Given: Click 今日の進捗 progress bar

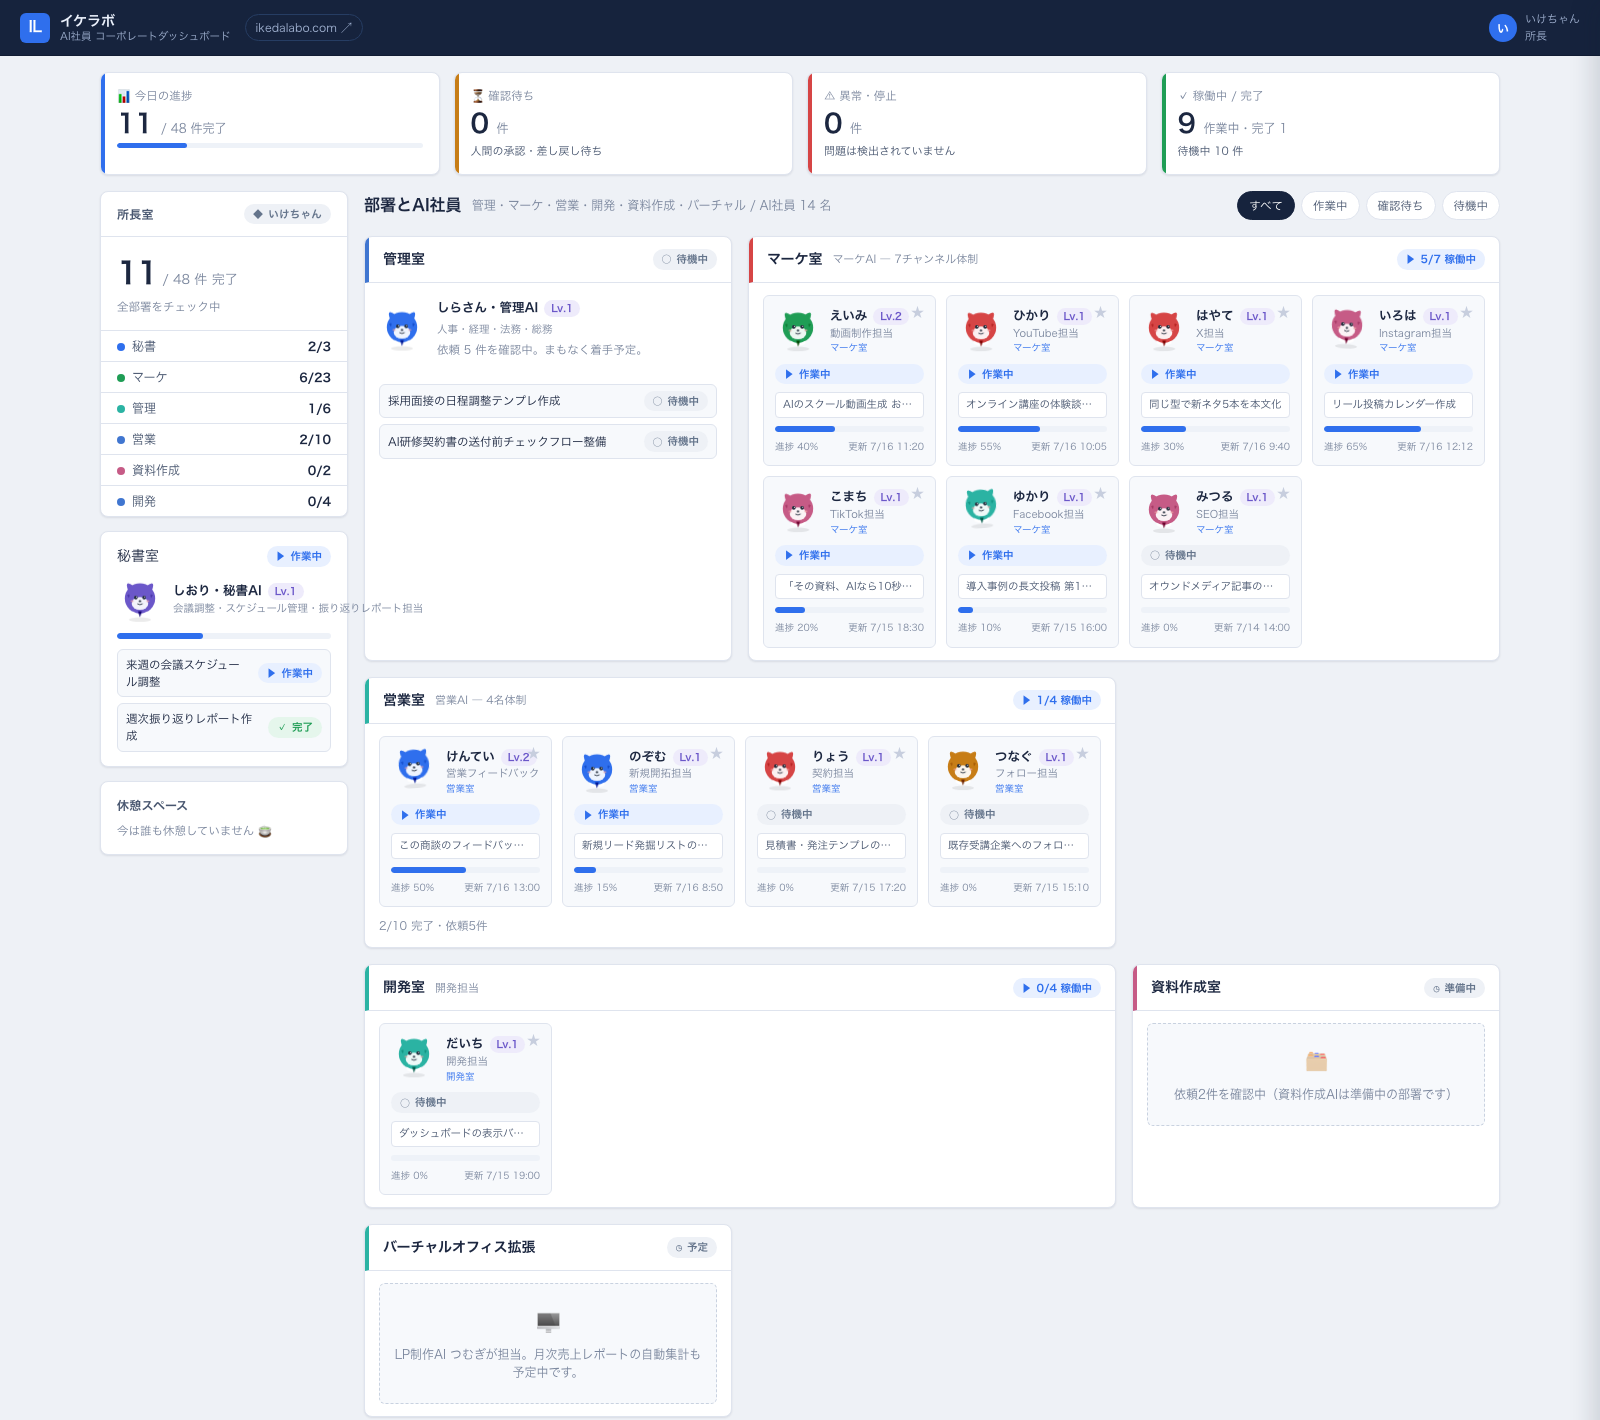Looking at the screenshot, I should pyautogui.click(x=270, y=146).
